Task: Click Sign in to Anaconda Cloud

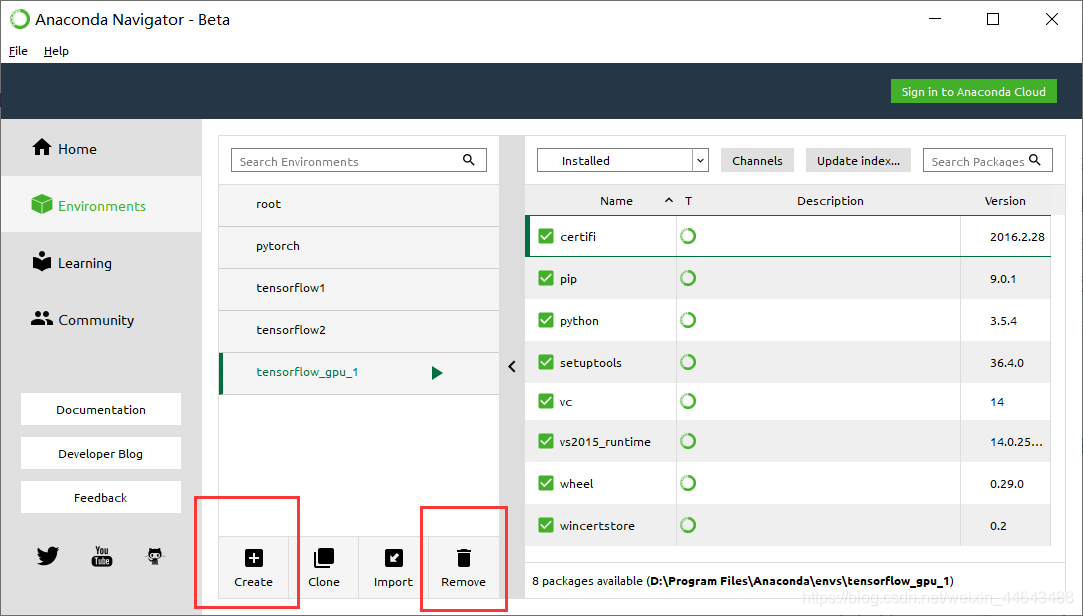Action: 973,91
